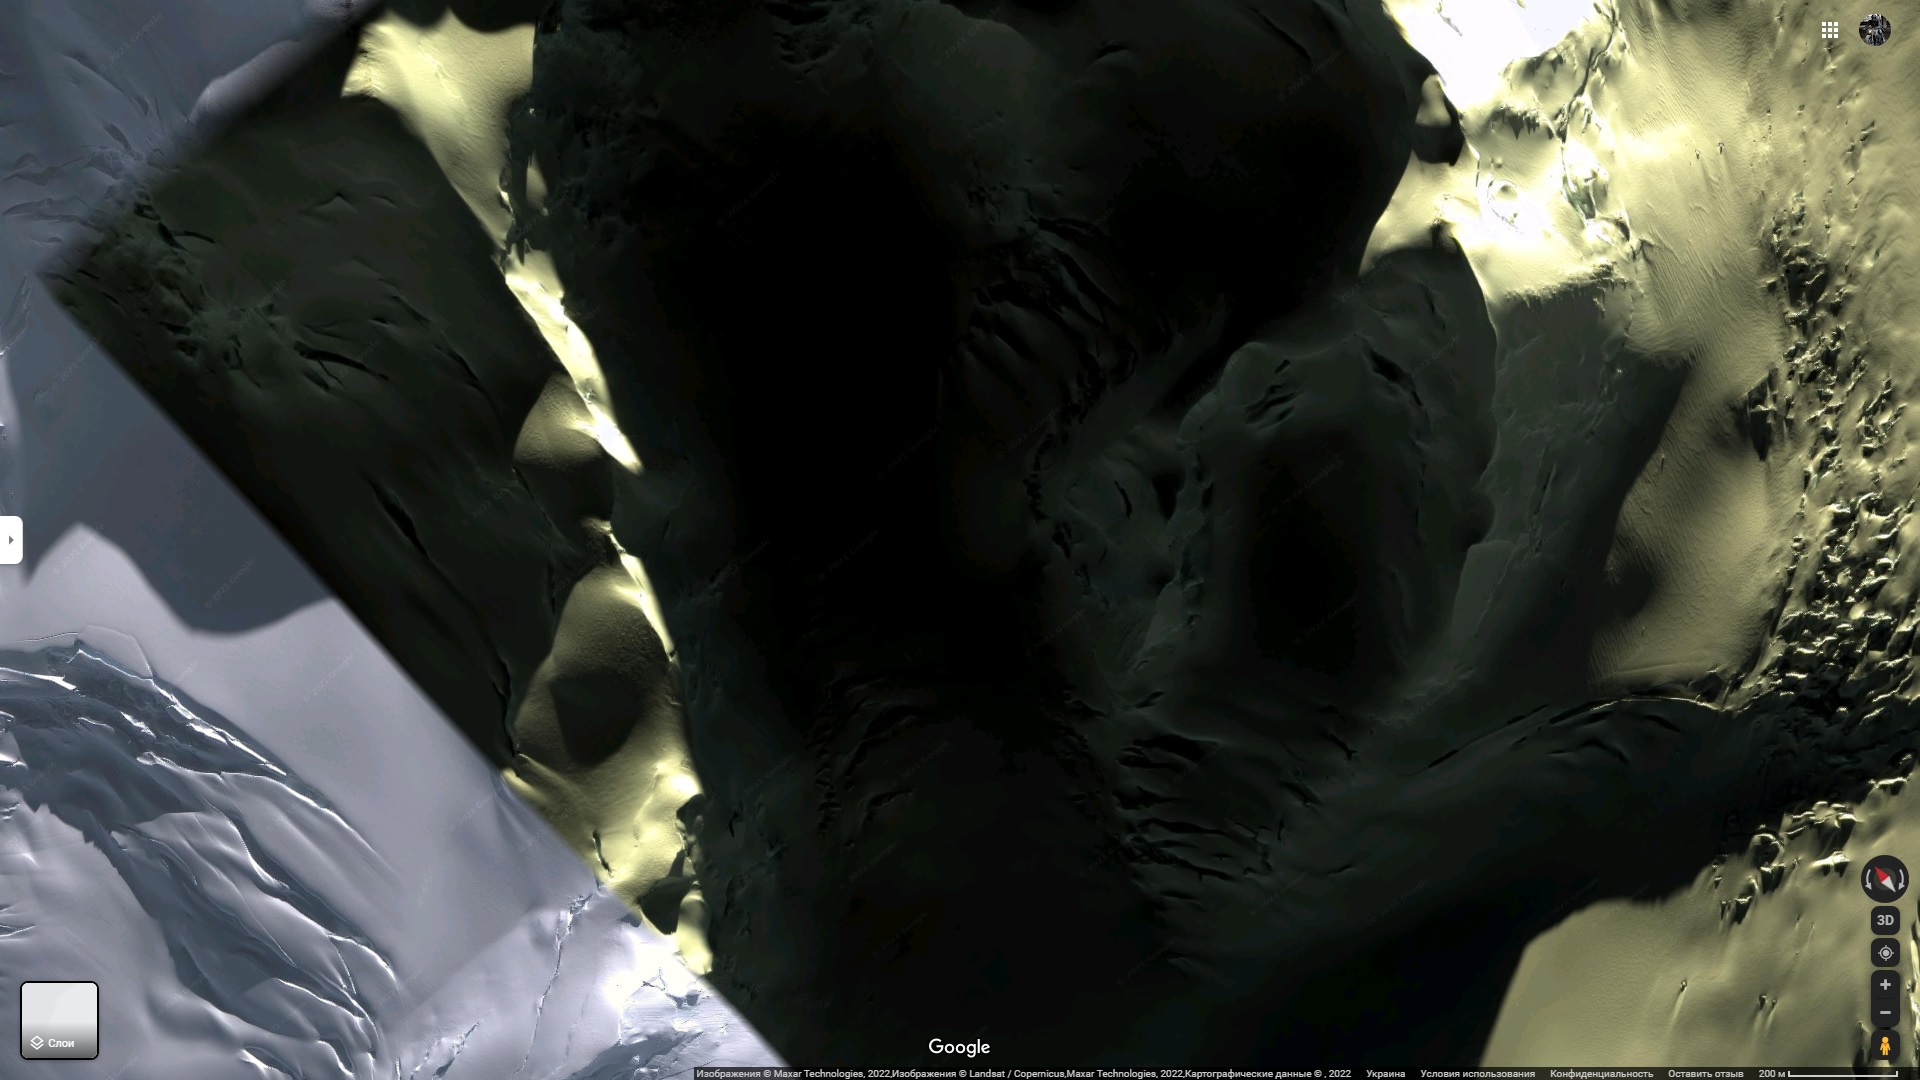Viewport: 1920px width, 1080px height.
Task: Click the Google logo at the bottom
Action: coord(959,1047)
